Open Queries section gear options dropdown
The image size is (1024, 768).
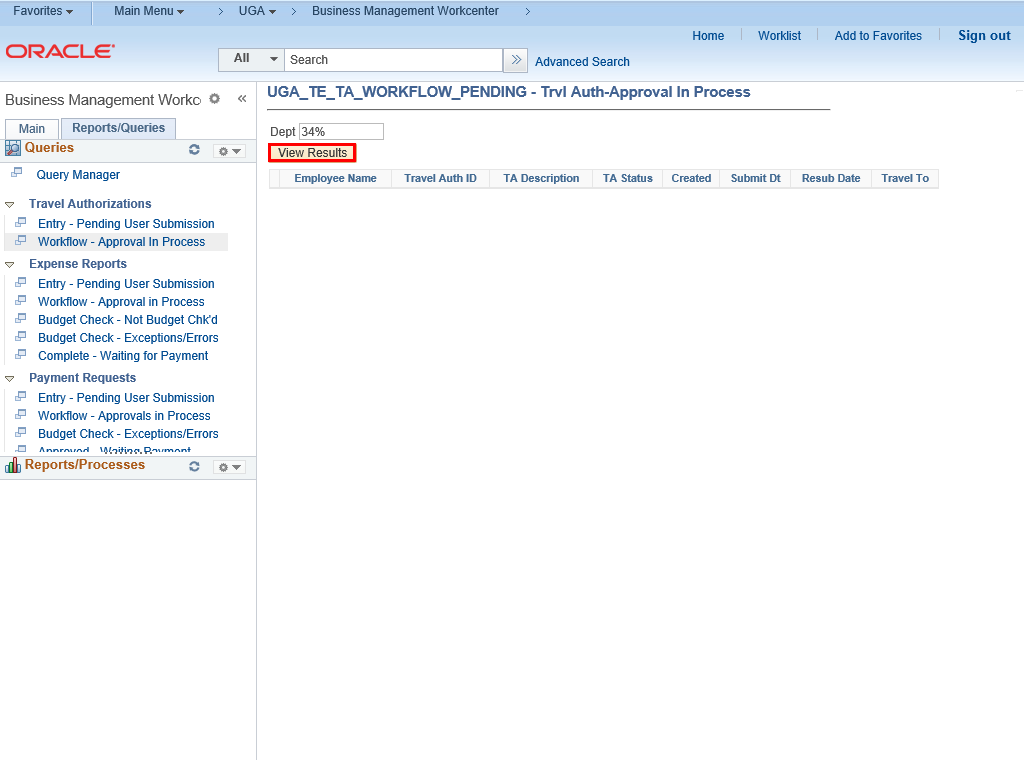click(x=229, y=151)
